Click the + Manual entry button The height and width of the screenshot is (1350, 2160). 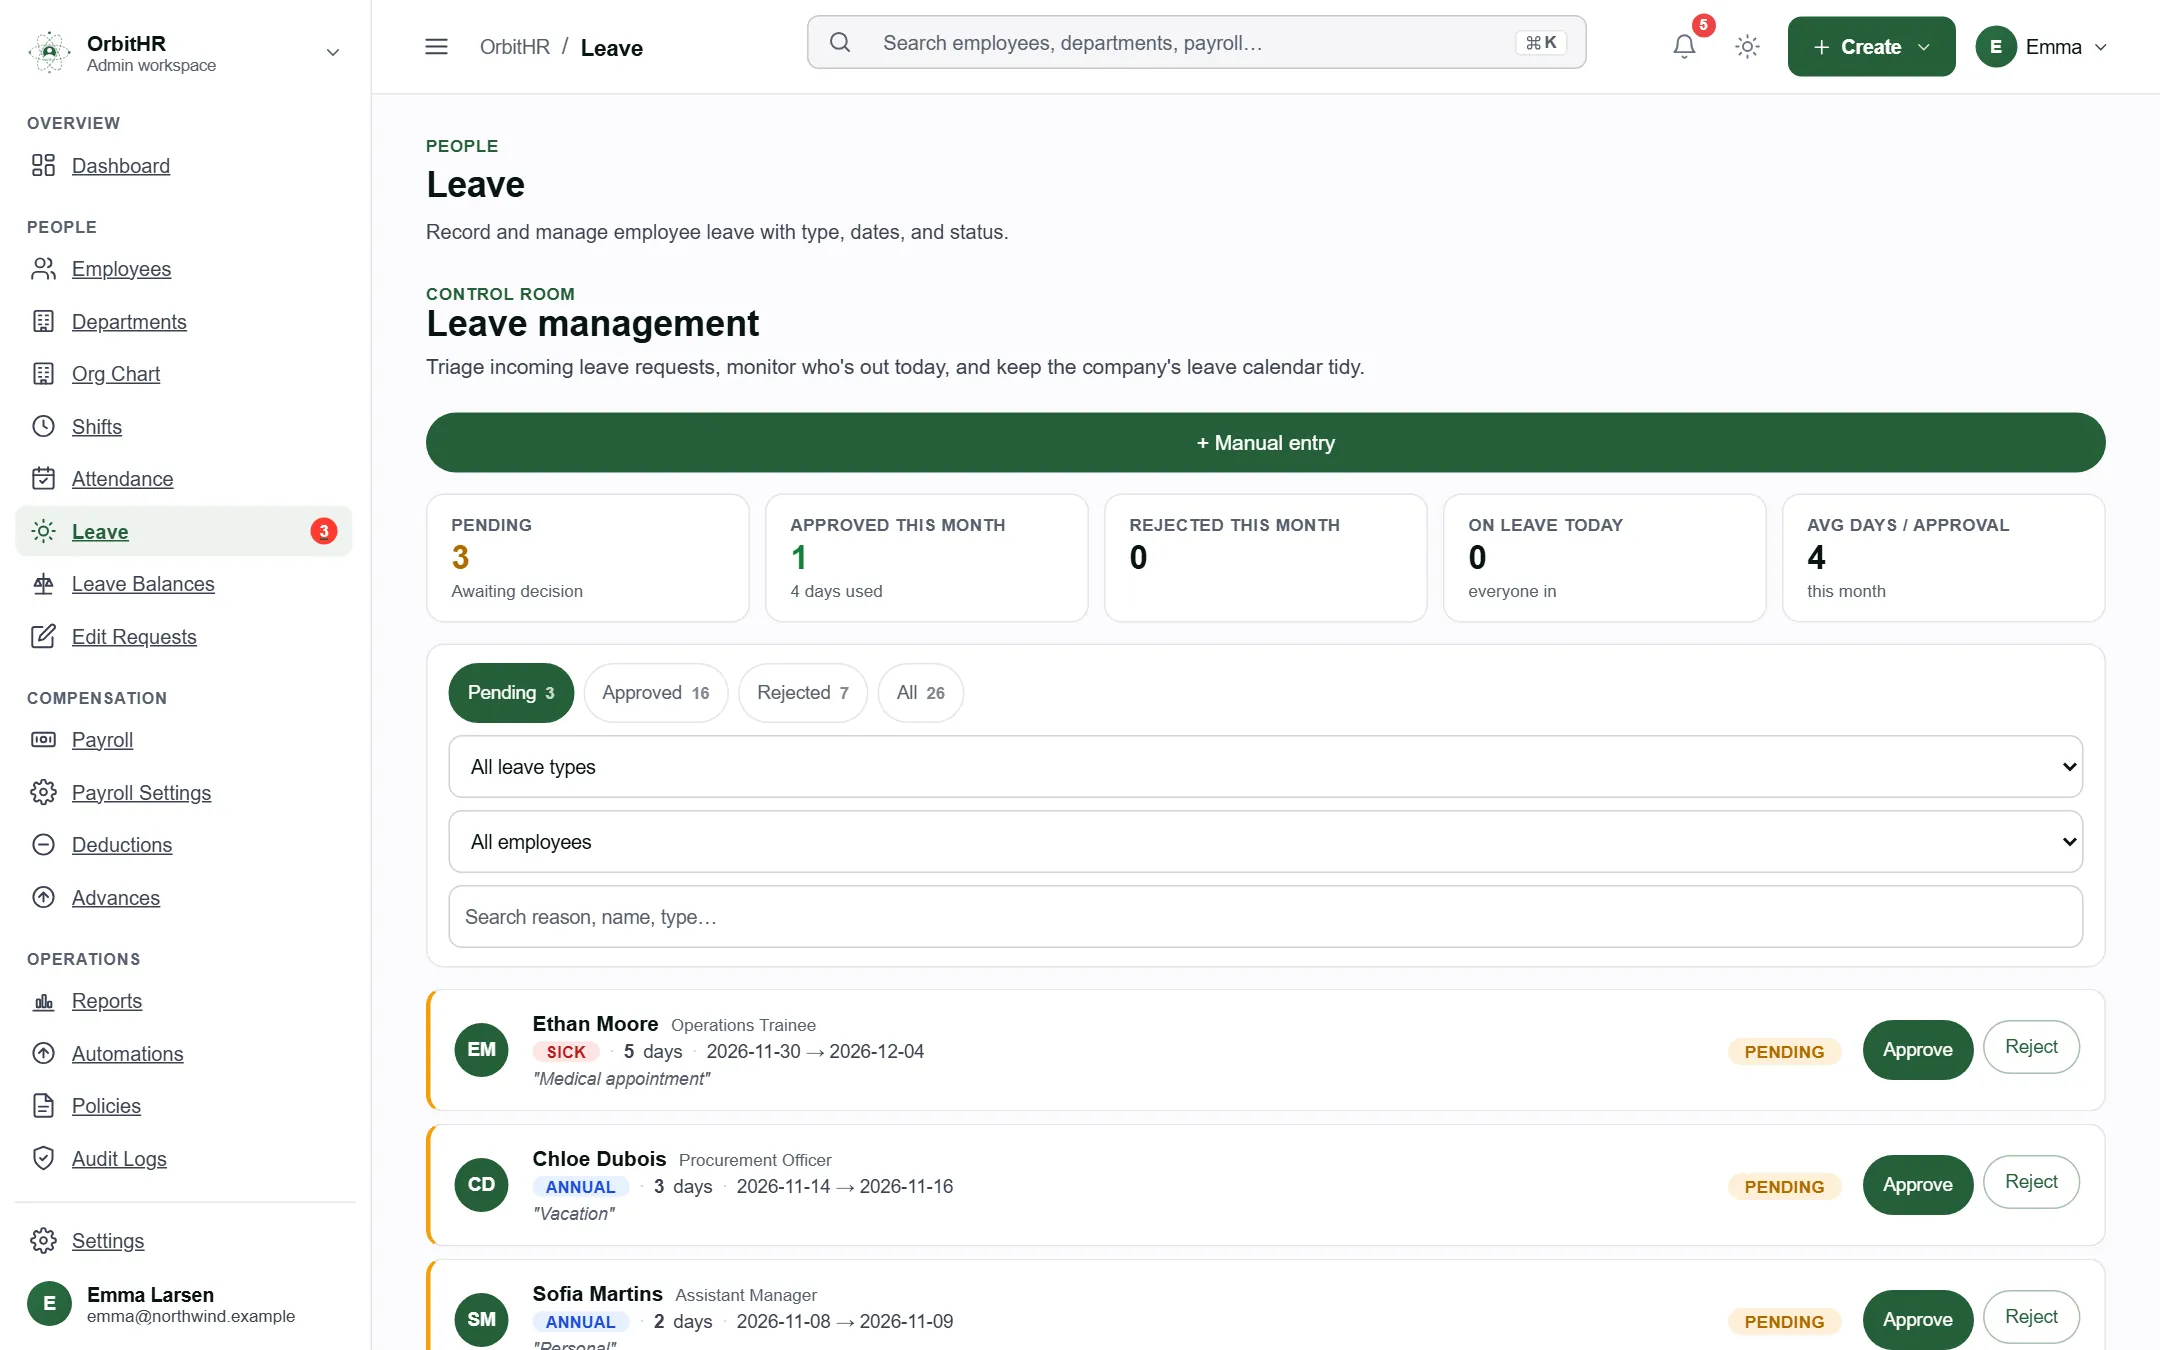(1265, 442)
